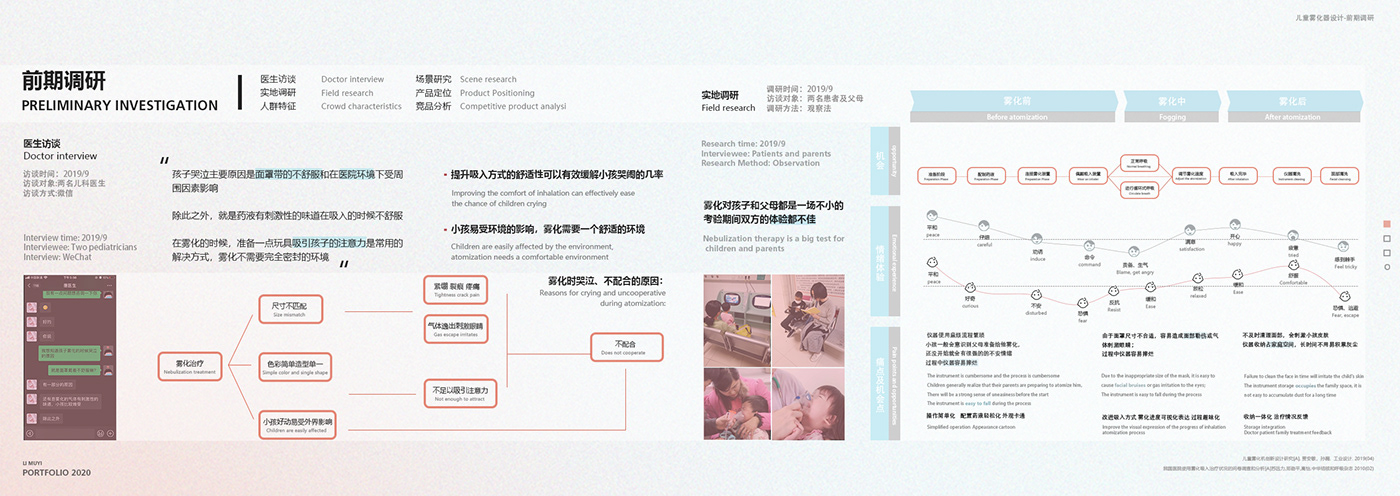This screenshot has height=496, width=1400.
Task: Select the 'Gas escape irritates' box
Action: [x=456, y=330]
